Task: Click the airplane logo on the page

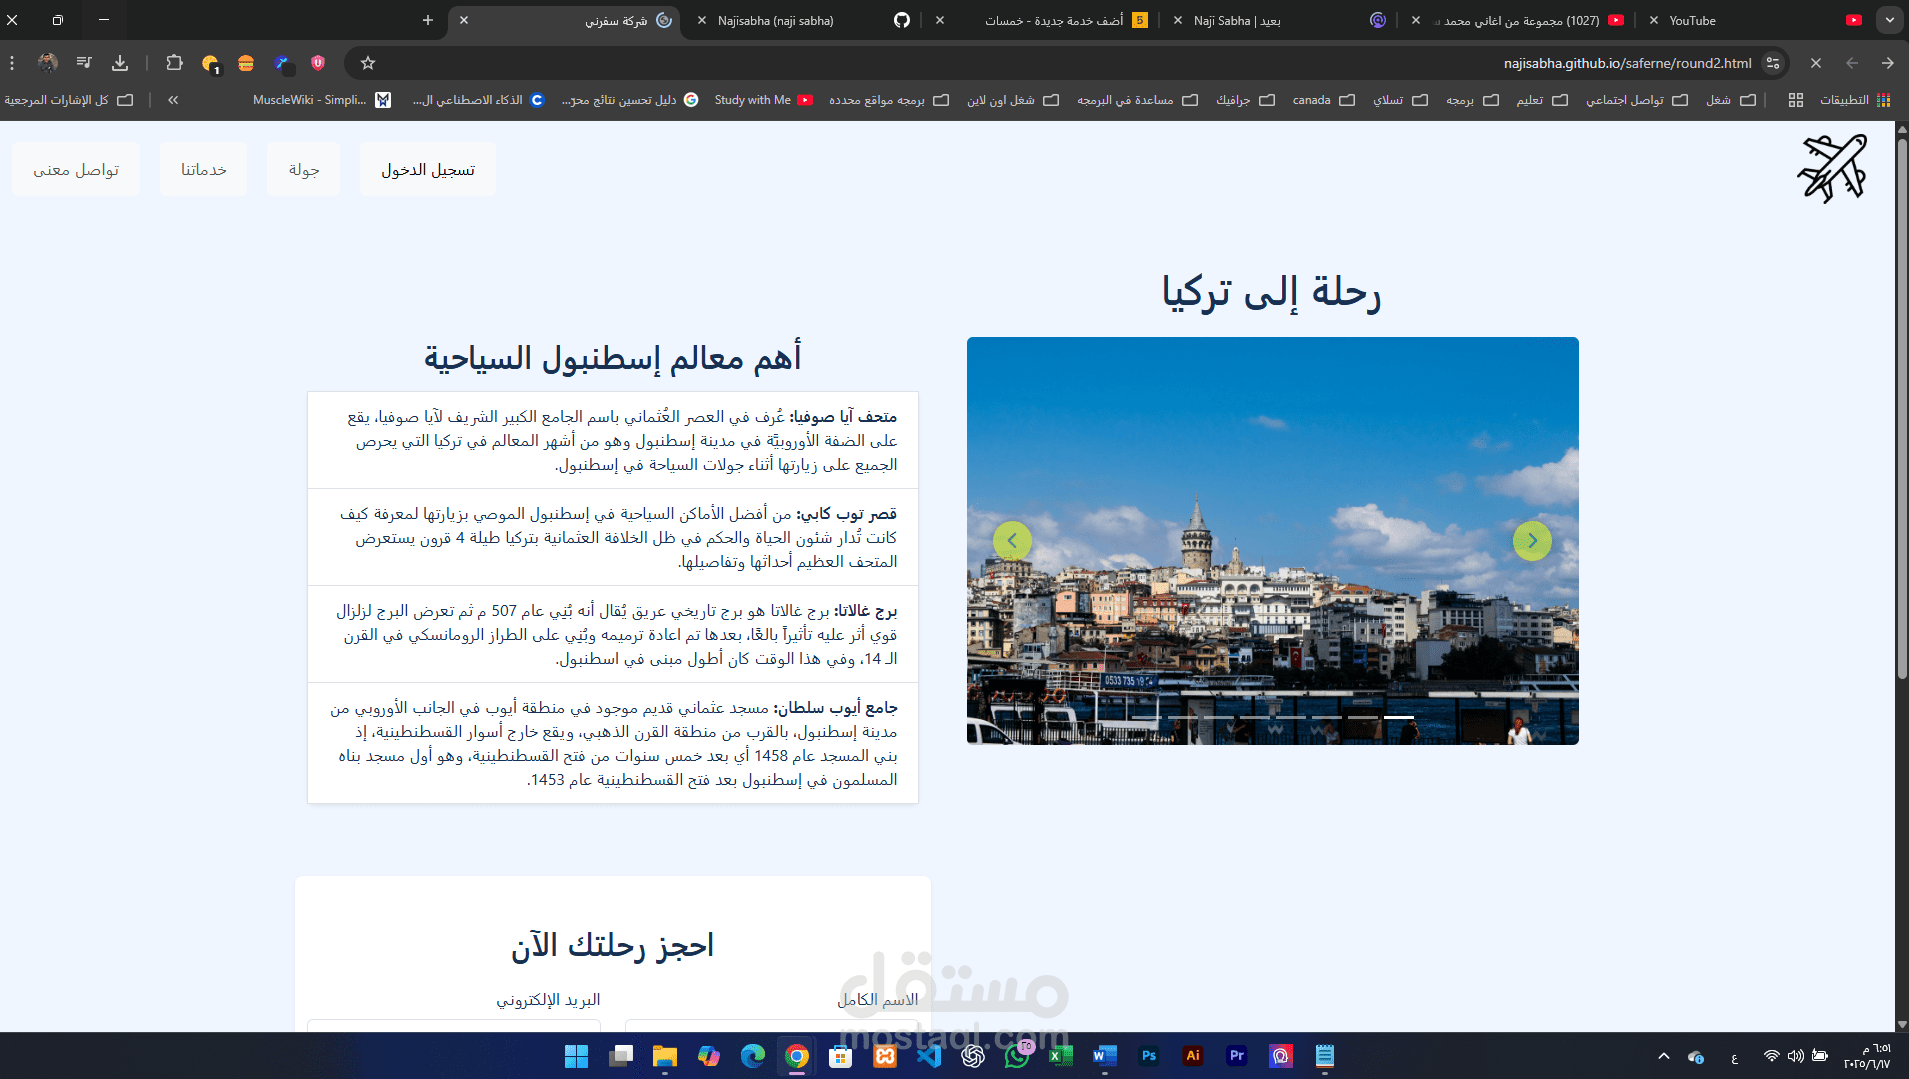Action: (1832, 169)
